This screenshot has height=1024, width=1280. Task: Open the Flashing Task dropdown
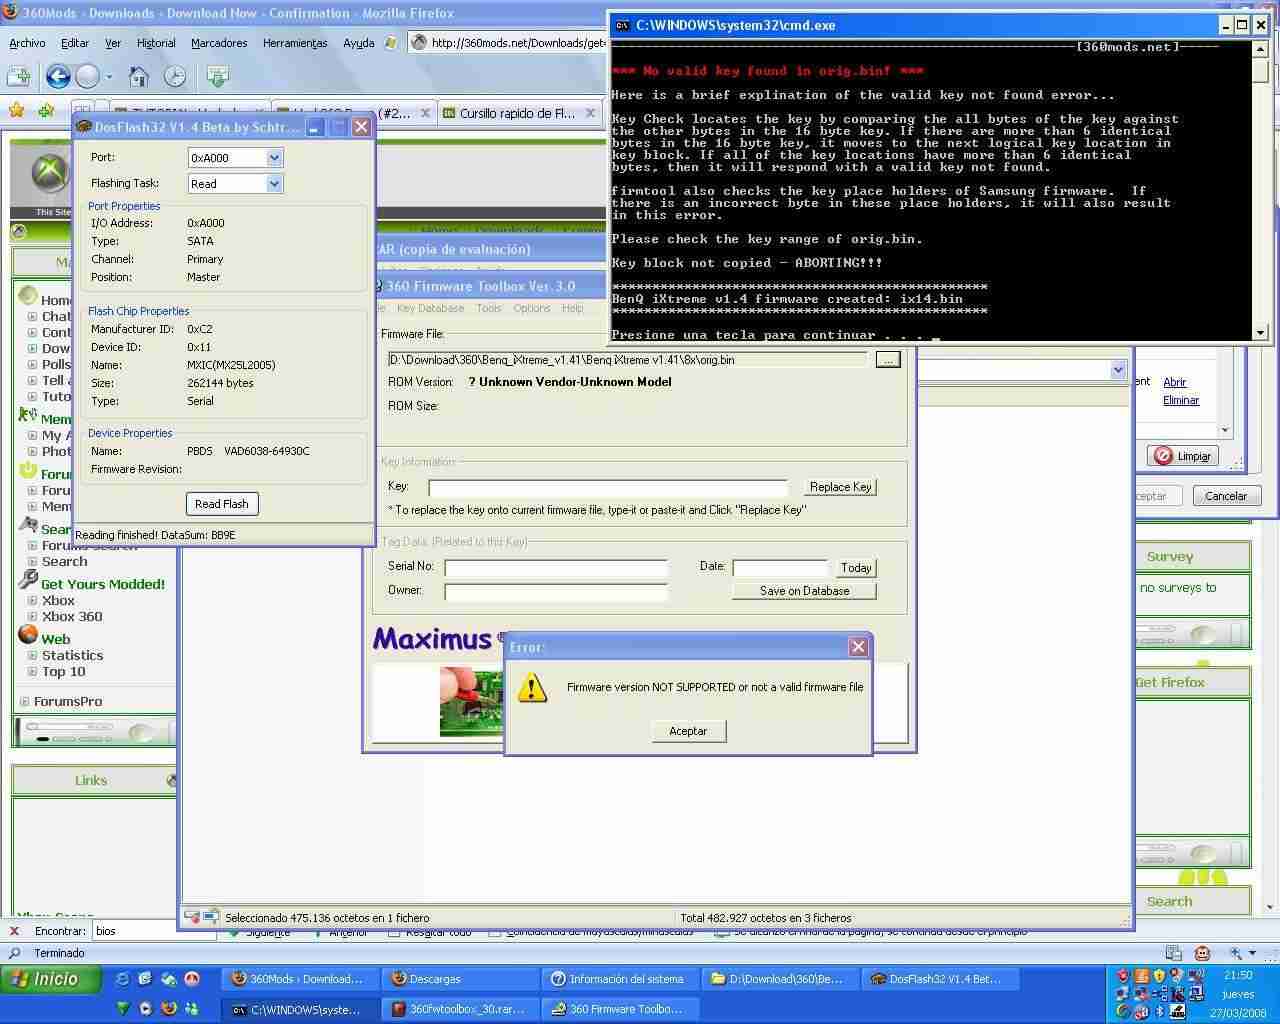tap(274, 184)
